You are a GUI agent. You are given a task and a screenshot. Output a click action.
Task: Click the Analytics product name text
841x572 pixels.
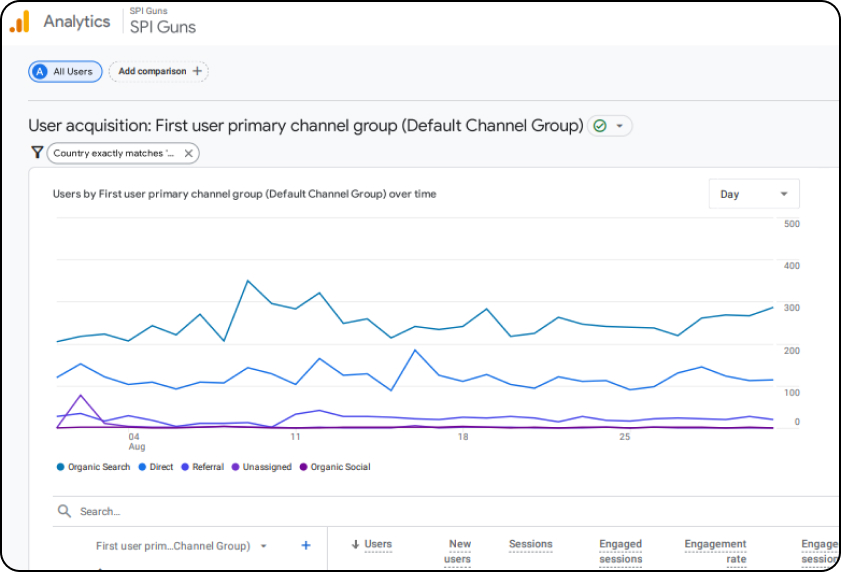pos(77,21)
